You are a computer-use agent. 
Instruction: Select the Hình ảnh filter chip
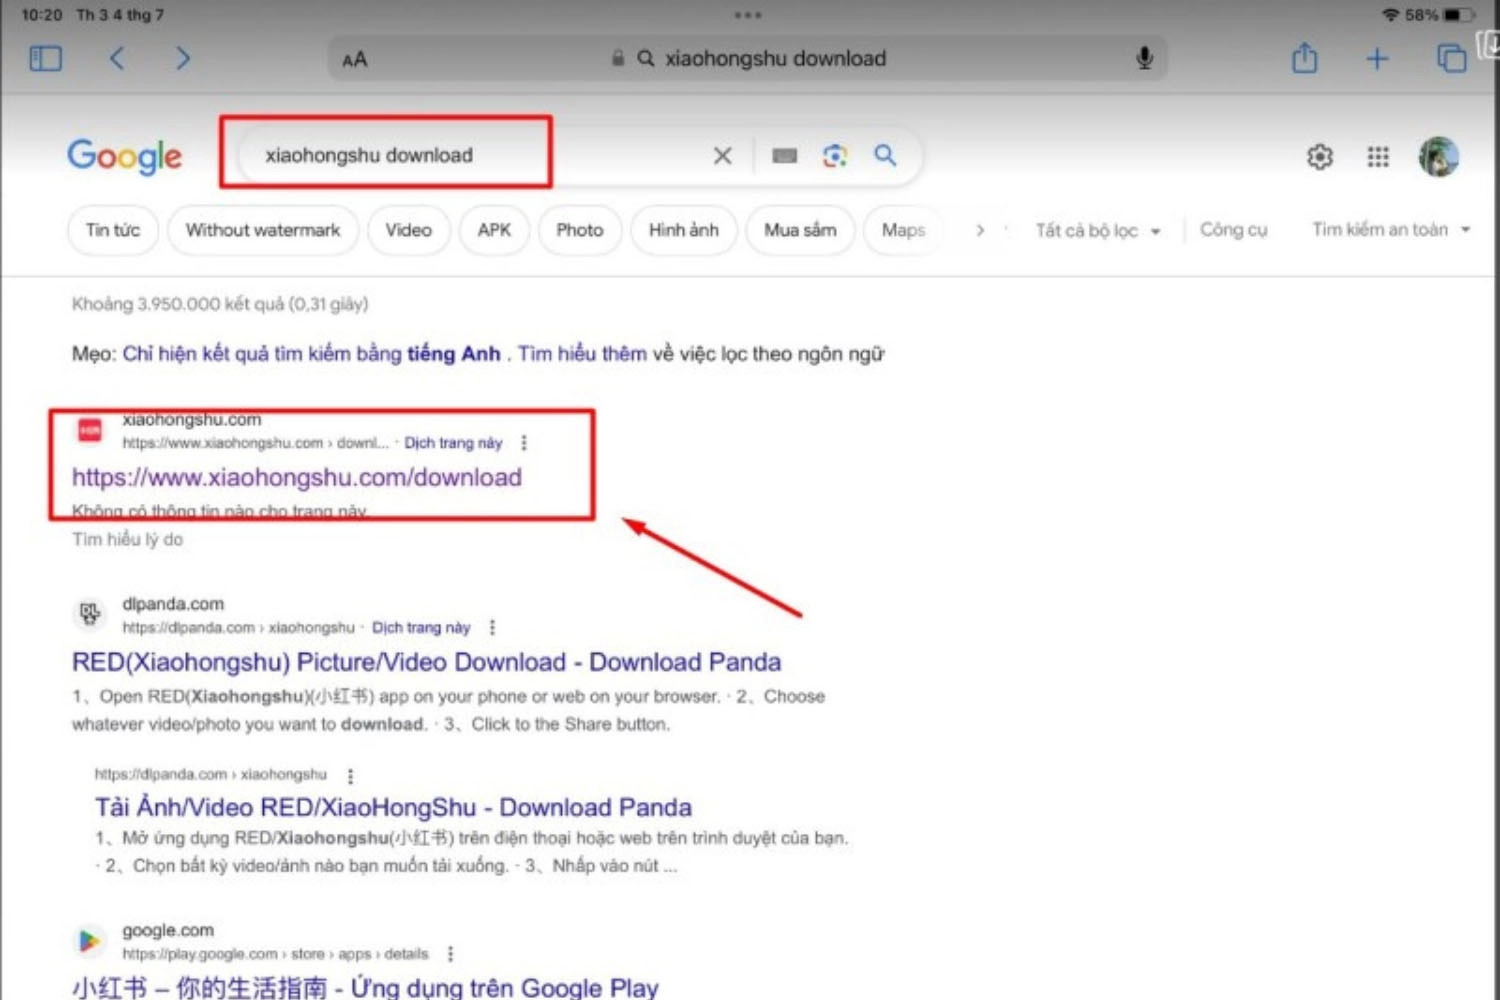(683, 230)
